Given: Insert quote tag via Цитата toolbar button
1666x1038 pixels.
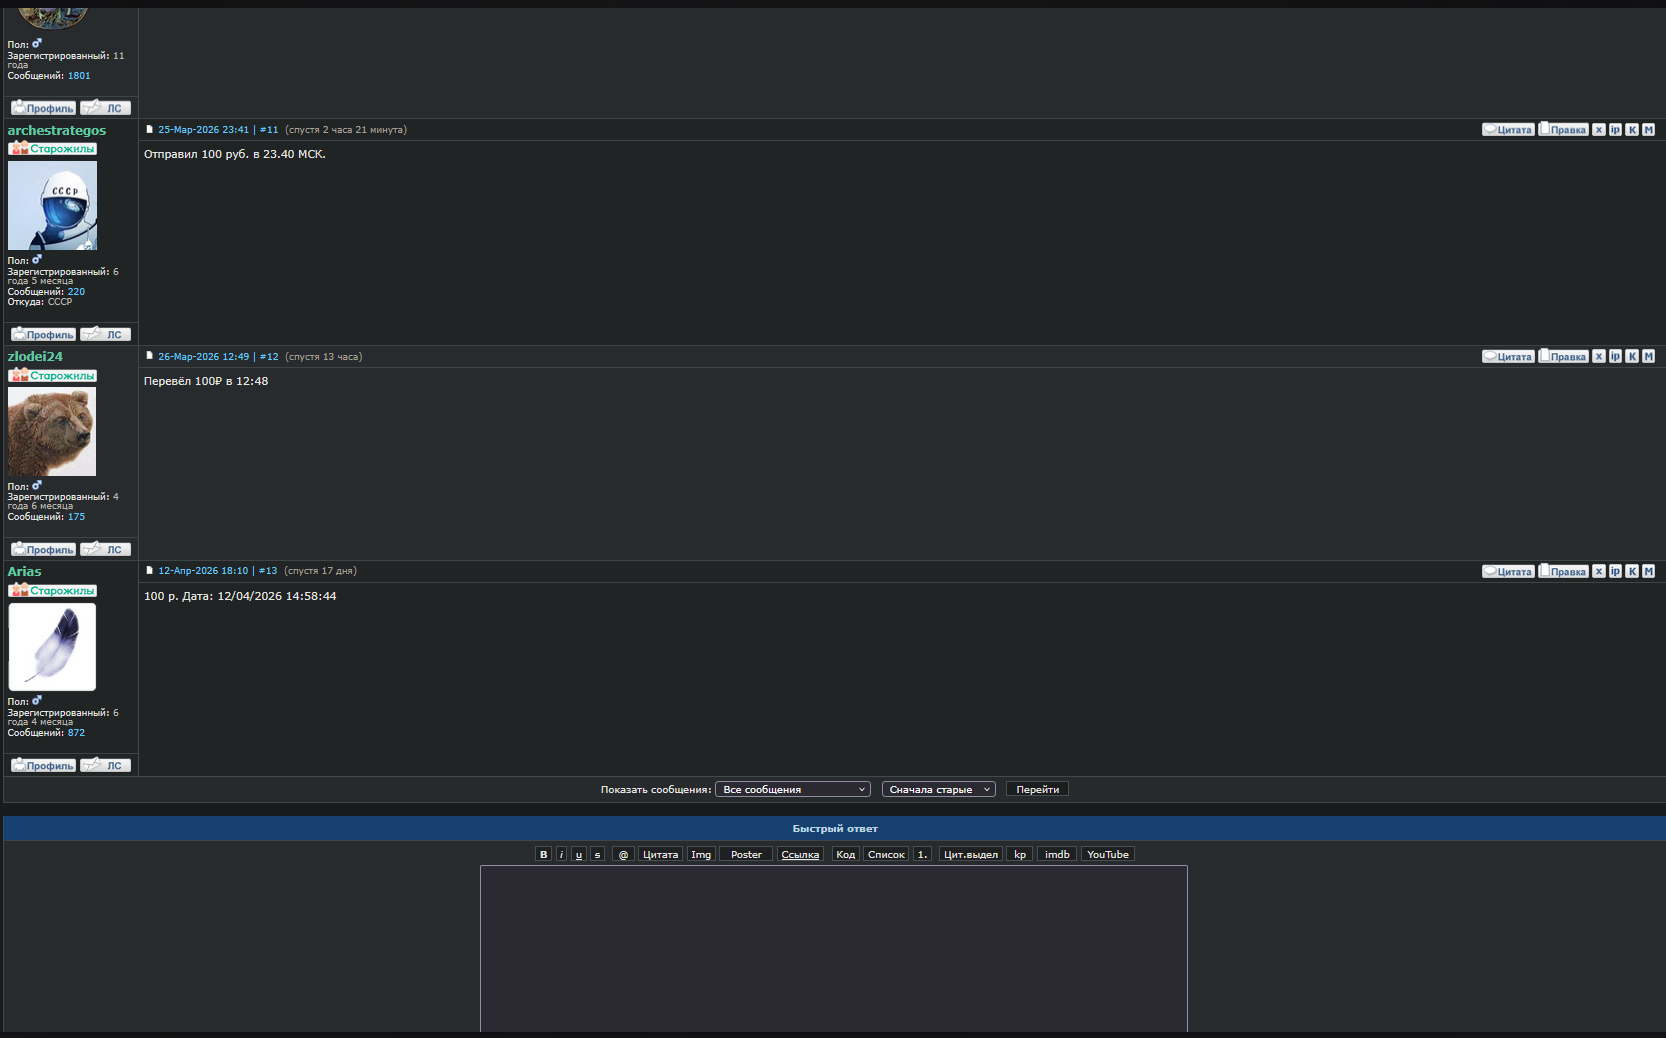Looking at the screenshot, I should point(660,854).
